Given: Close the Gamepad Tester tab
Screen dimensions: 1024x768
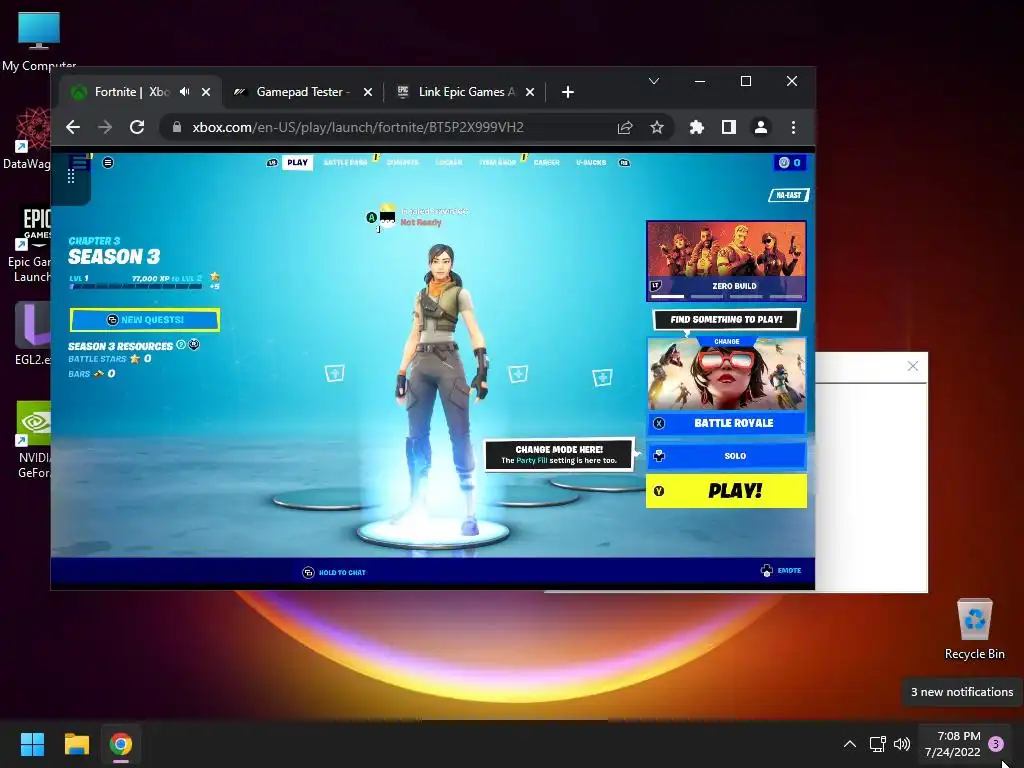Looking at the screenshot, I should click(368, 92).
